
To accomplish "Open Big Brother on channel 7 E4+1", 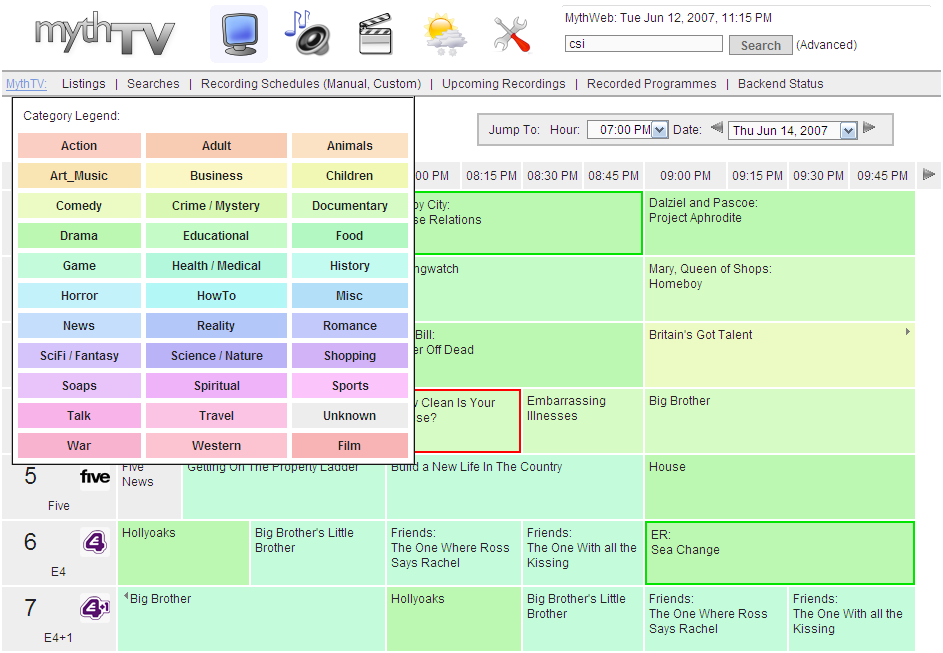I will point(251,619).
